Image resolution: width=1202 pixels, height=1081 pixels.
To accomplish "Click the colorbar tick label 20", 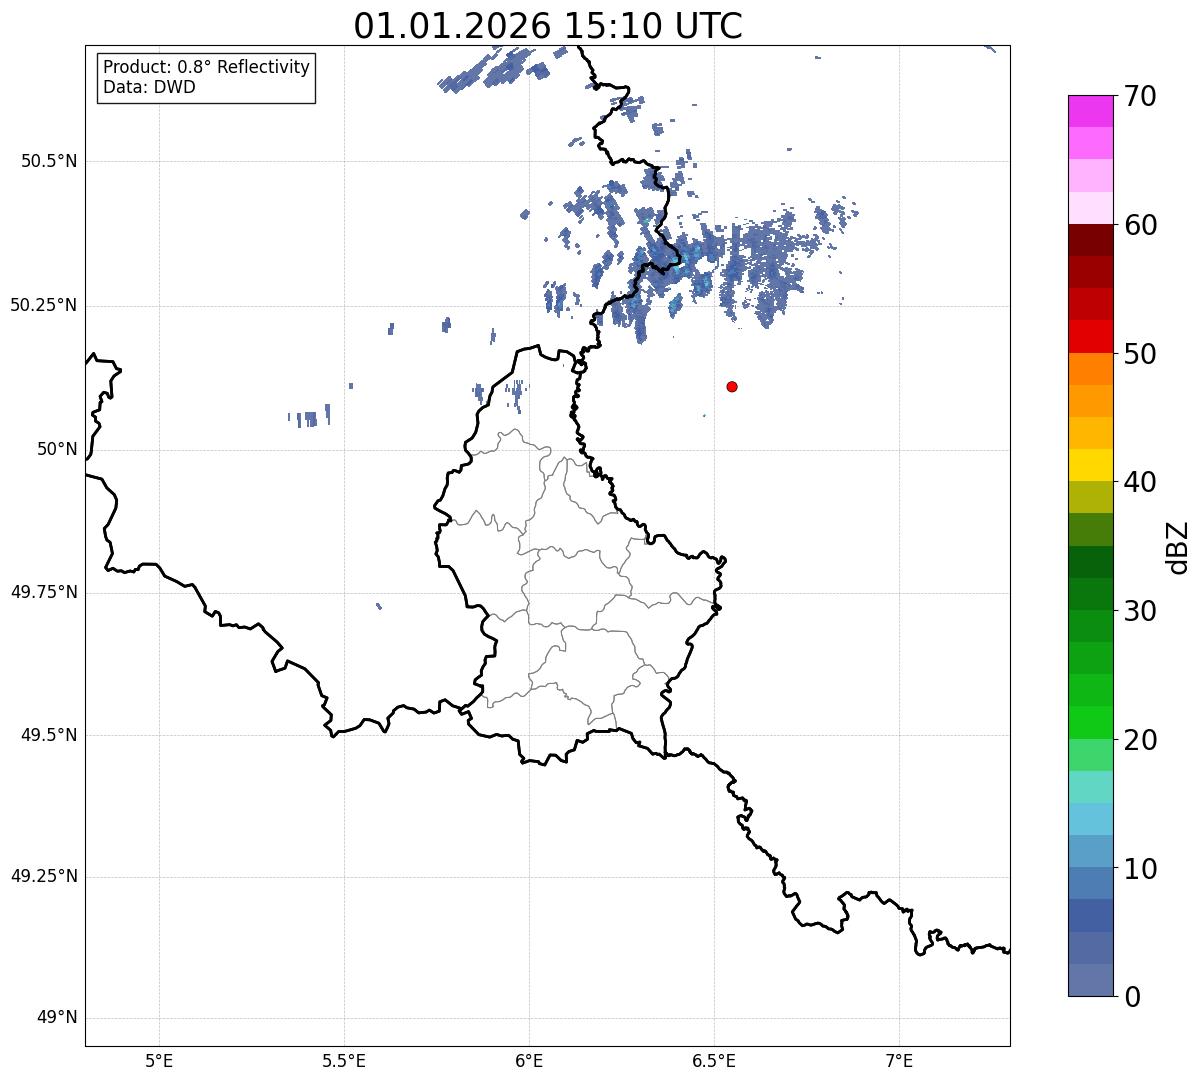I will coord(1140,740).
